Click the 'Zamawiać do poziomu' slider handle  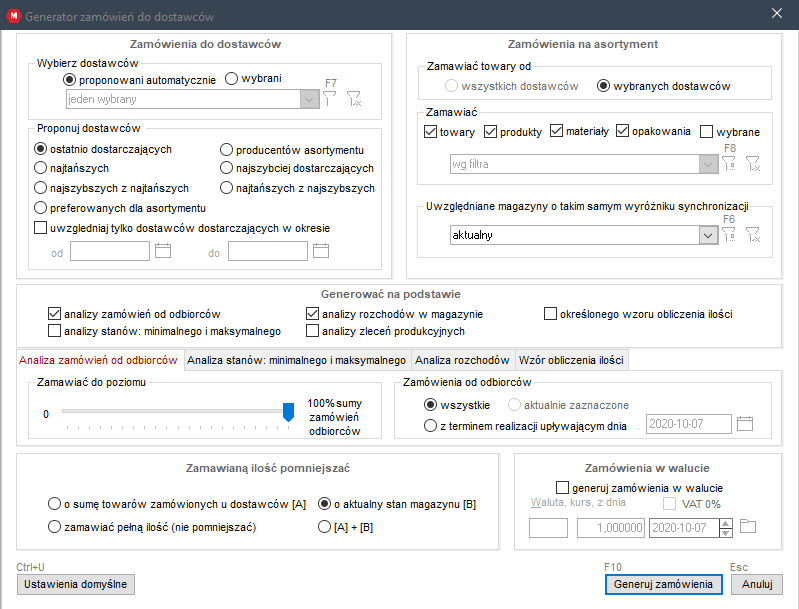click(288, 411)
